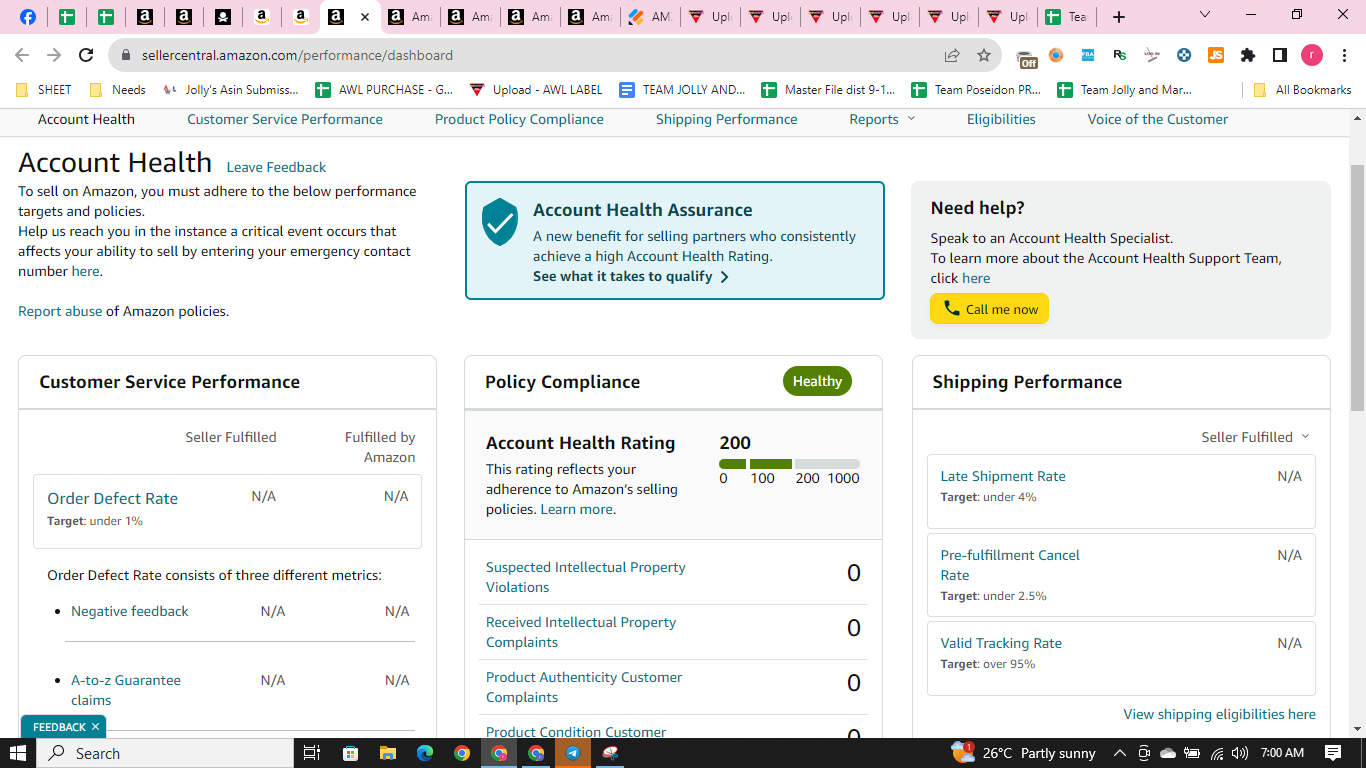Click Learn more about Account Health Rating
Image resolution: width=1366 pixels, height=768 pixels.
coord(576,509)
